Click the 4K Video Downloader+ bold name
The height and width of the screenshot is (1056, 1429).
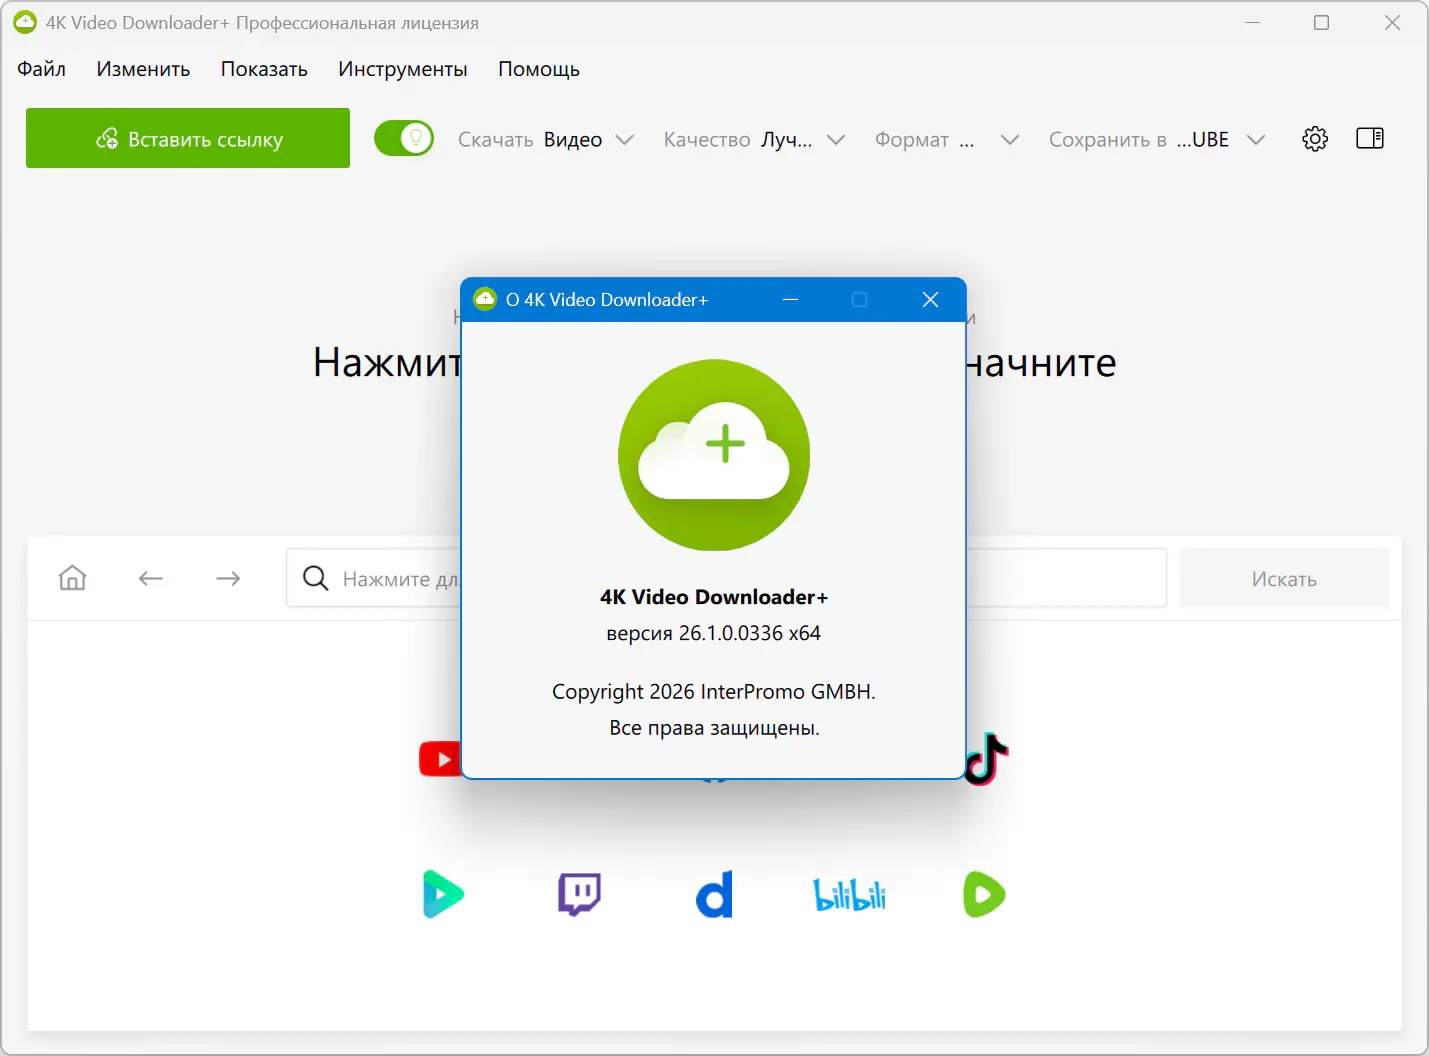[x=714, y=597]
